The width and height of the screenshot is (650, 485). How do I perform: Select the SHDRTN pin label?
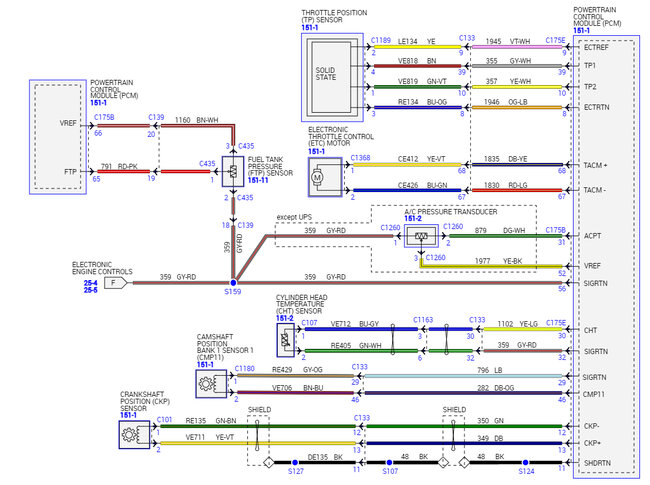[597, 463]
